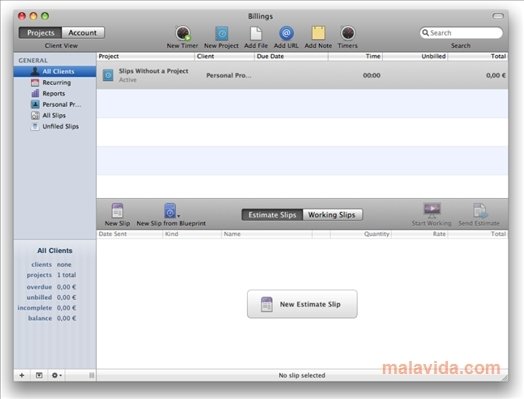The width and height of the screenshot is (524, 399).
Task: Click the New Estimate Slip button
Action: 302,304
